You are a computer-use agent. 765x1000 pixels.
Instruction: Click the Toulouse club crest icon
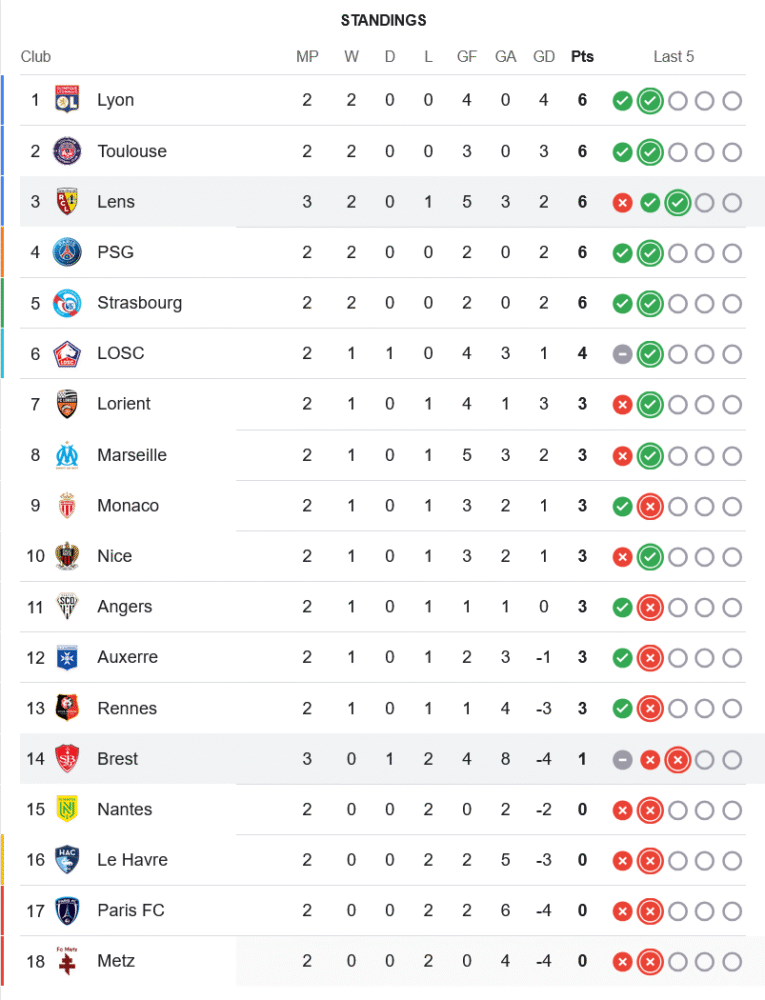tap(67, 151)
